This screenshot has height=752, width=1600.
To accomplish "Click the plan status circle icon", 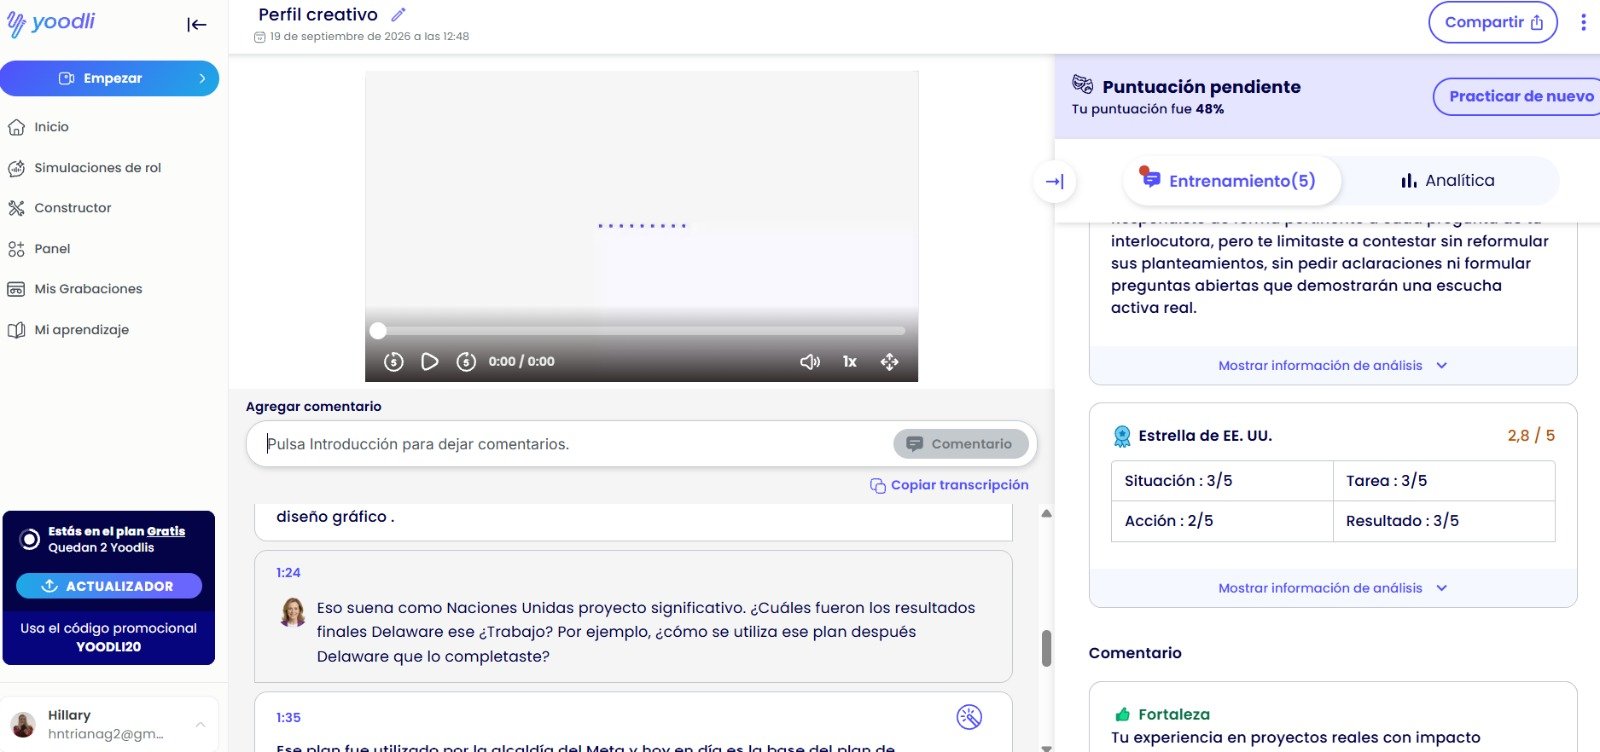I will coord(30,540).
